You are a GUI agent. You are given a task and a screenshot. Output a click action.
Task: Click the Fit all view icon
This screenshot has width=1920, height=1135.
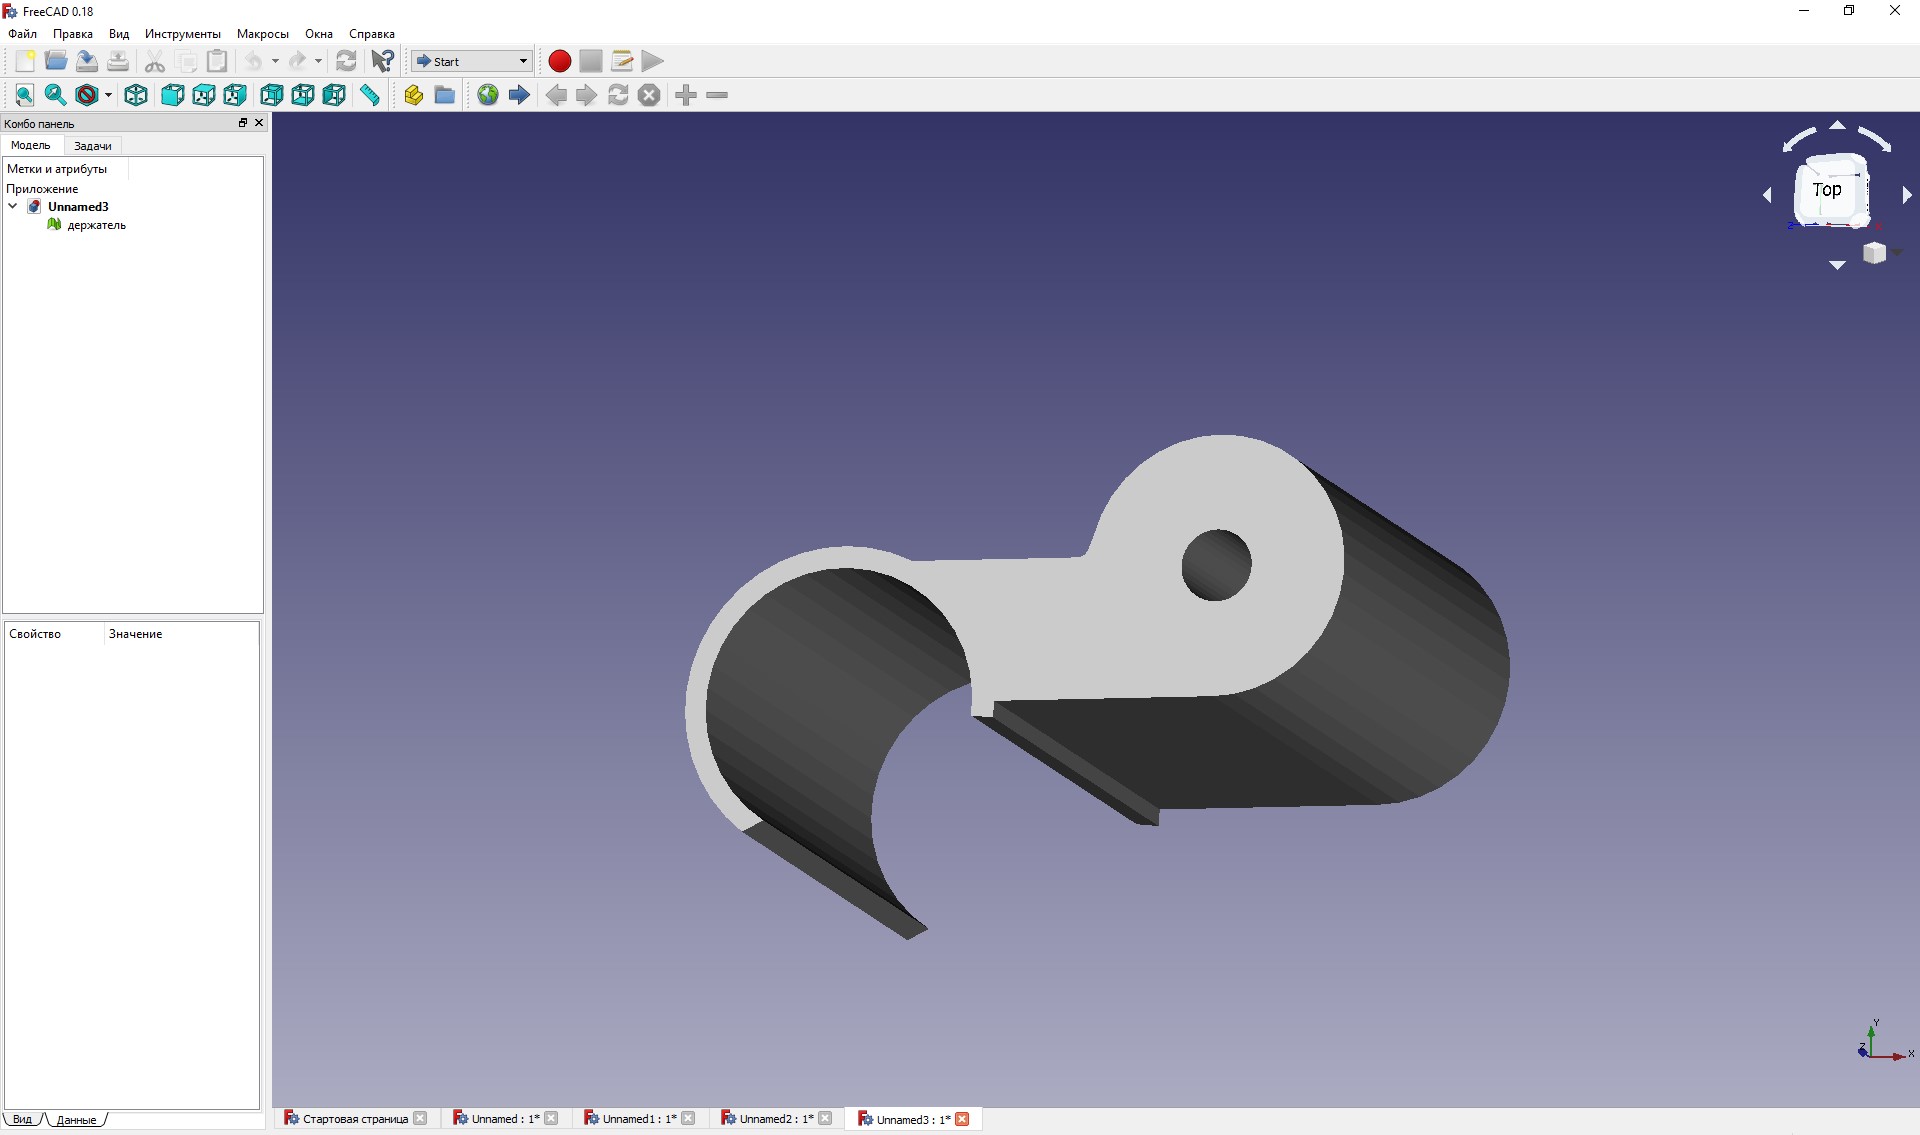tap(25, 95)
